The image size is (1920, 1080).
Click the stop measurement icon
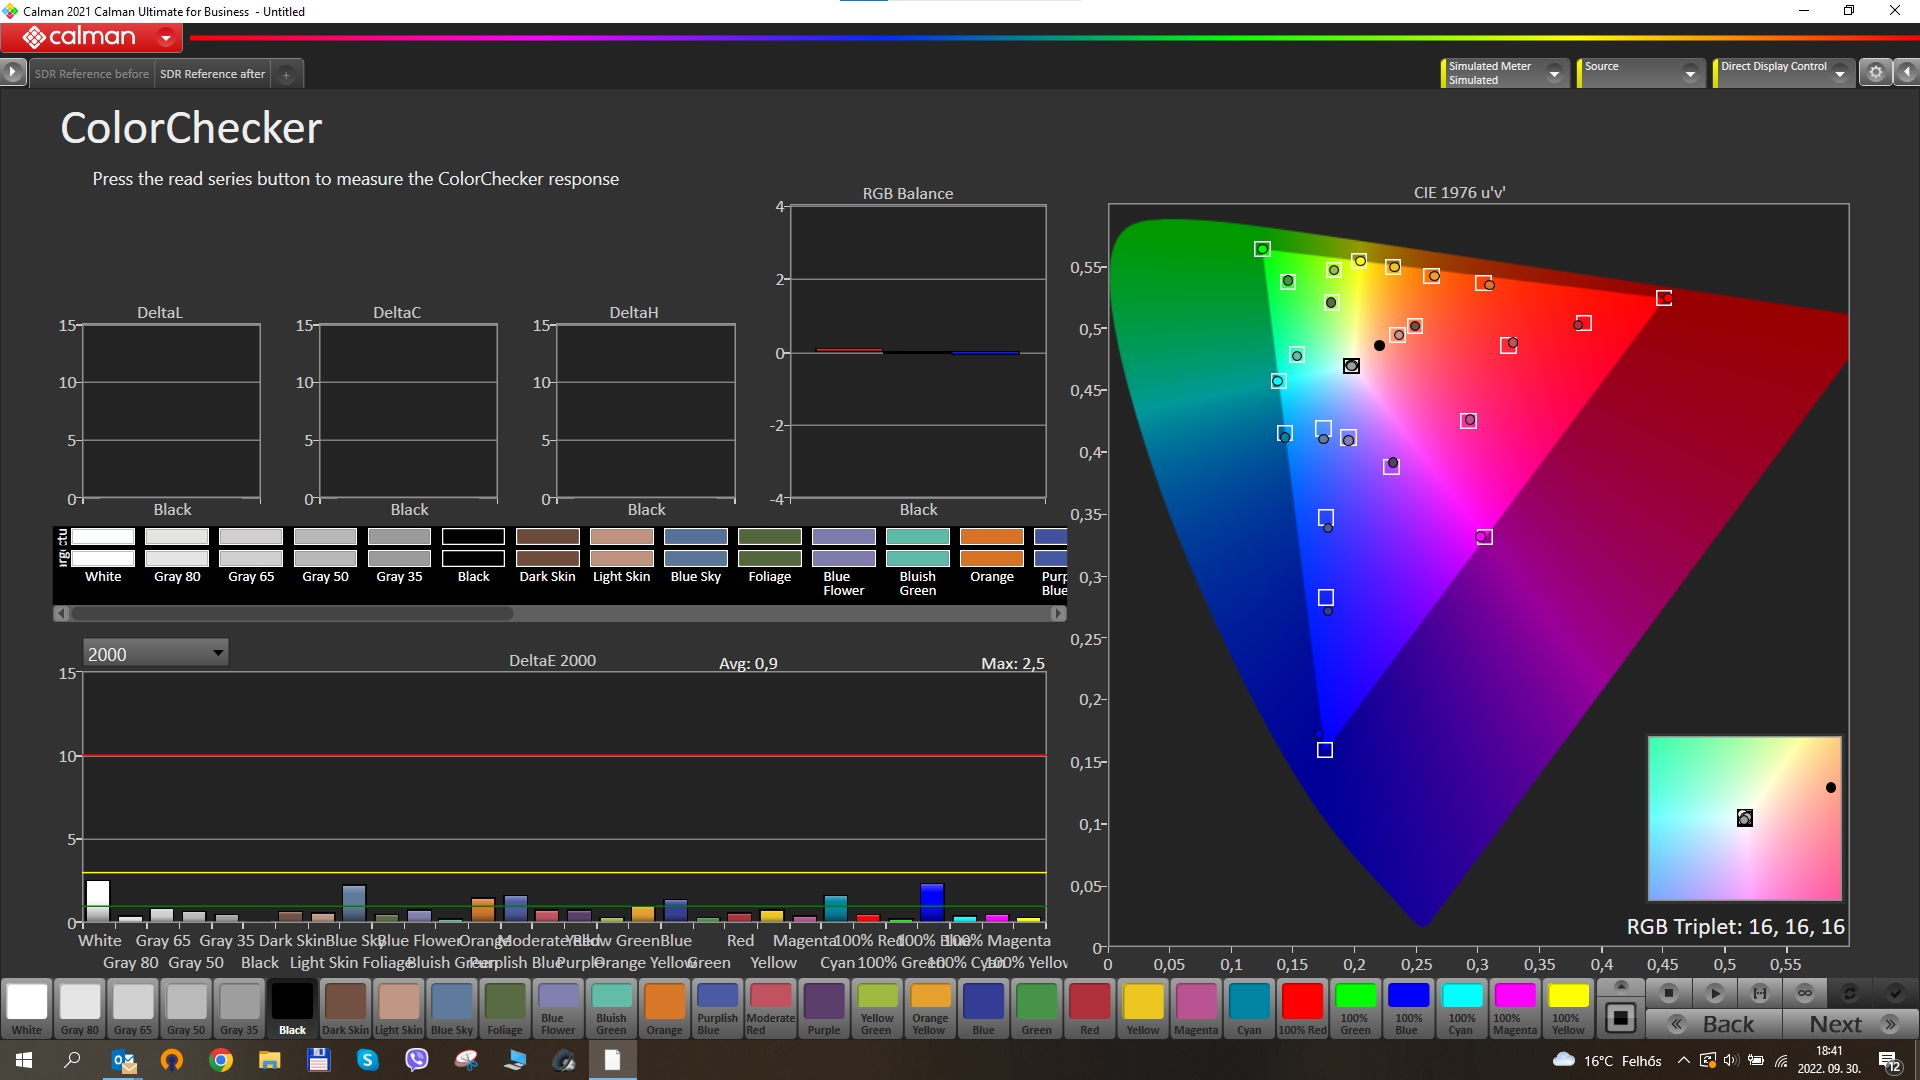tap(1668, 993)
